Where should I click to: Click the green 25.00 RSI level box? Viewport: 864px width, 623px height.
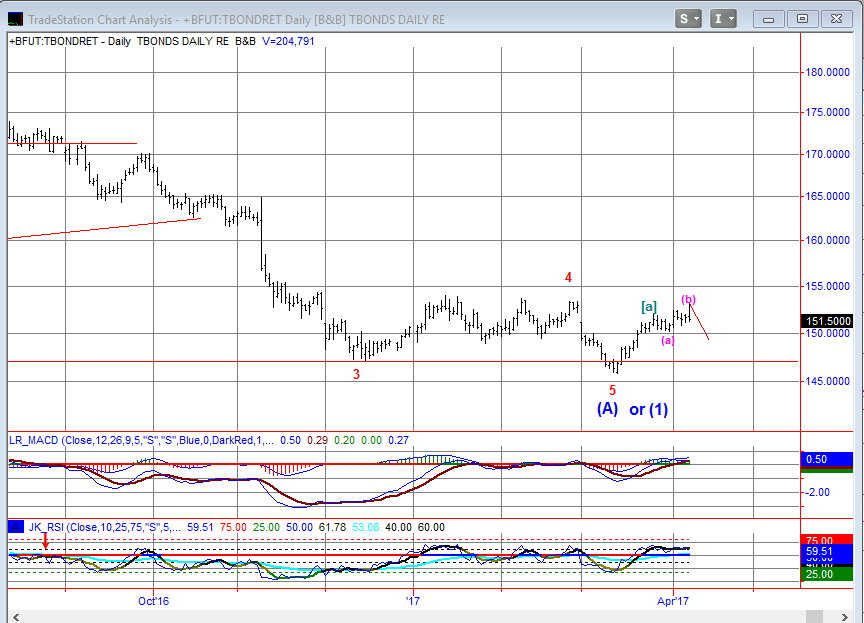click(x=827, y=575)
